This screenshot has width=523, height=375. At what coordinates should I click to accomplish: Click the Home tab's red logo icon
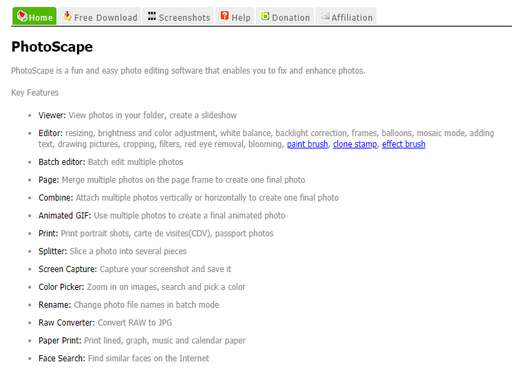[22, 16]
